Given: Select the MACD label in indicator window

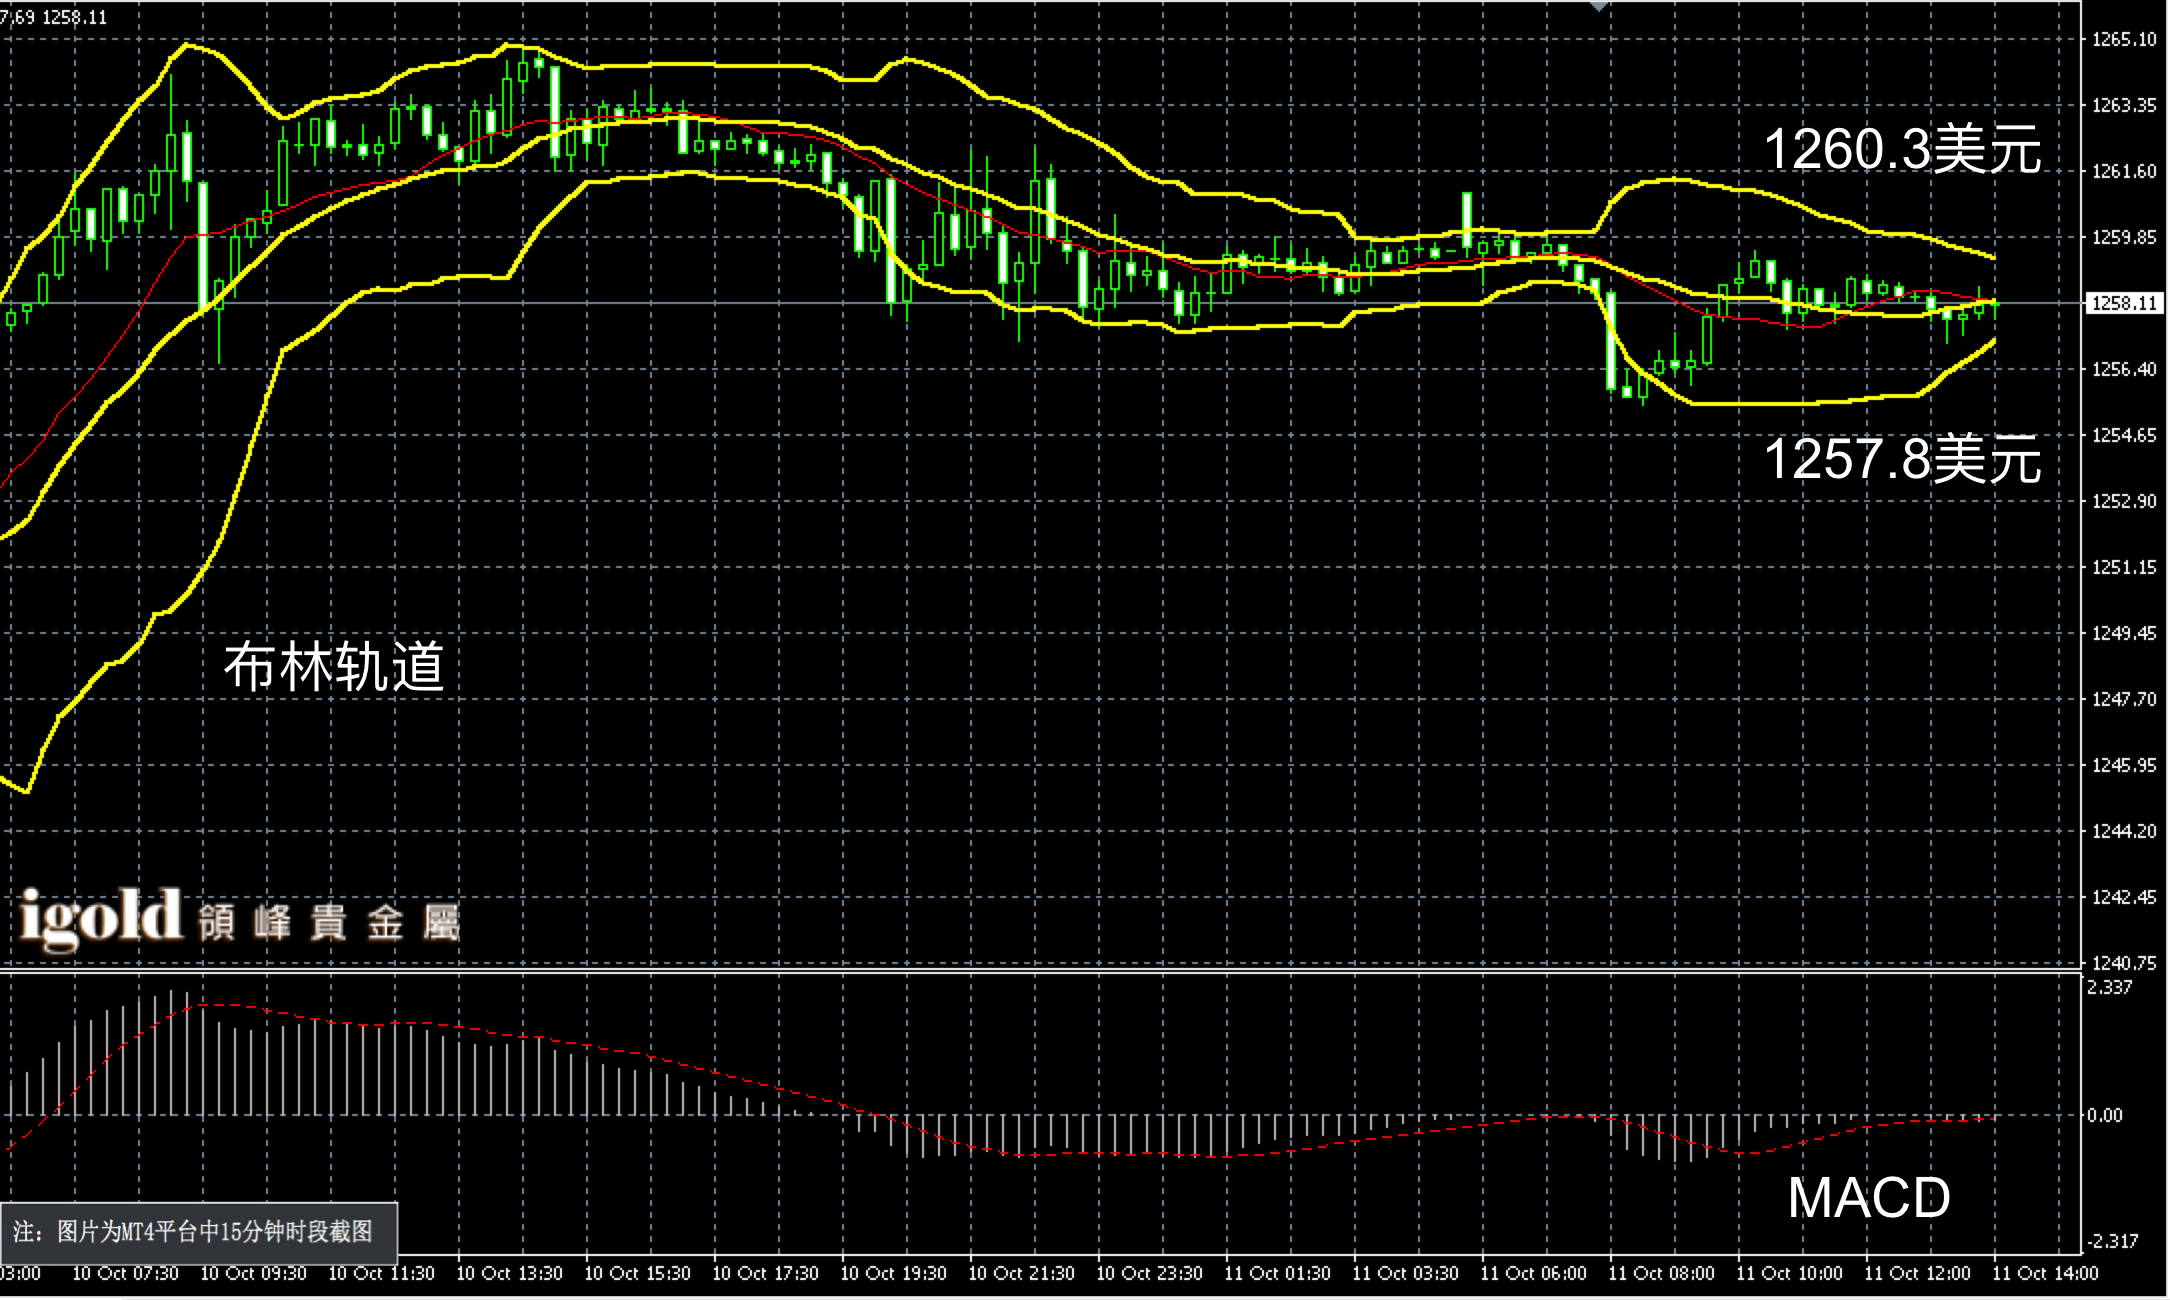Looking at the screenshot, I should point(1868,1197).
